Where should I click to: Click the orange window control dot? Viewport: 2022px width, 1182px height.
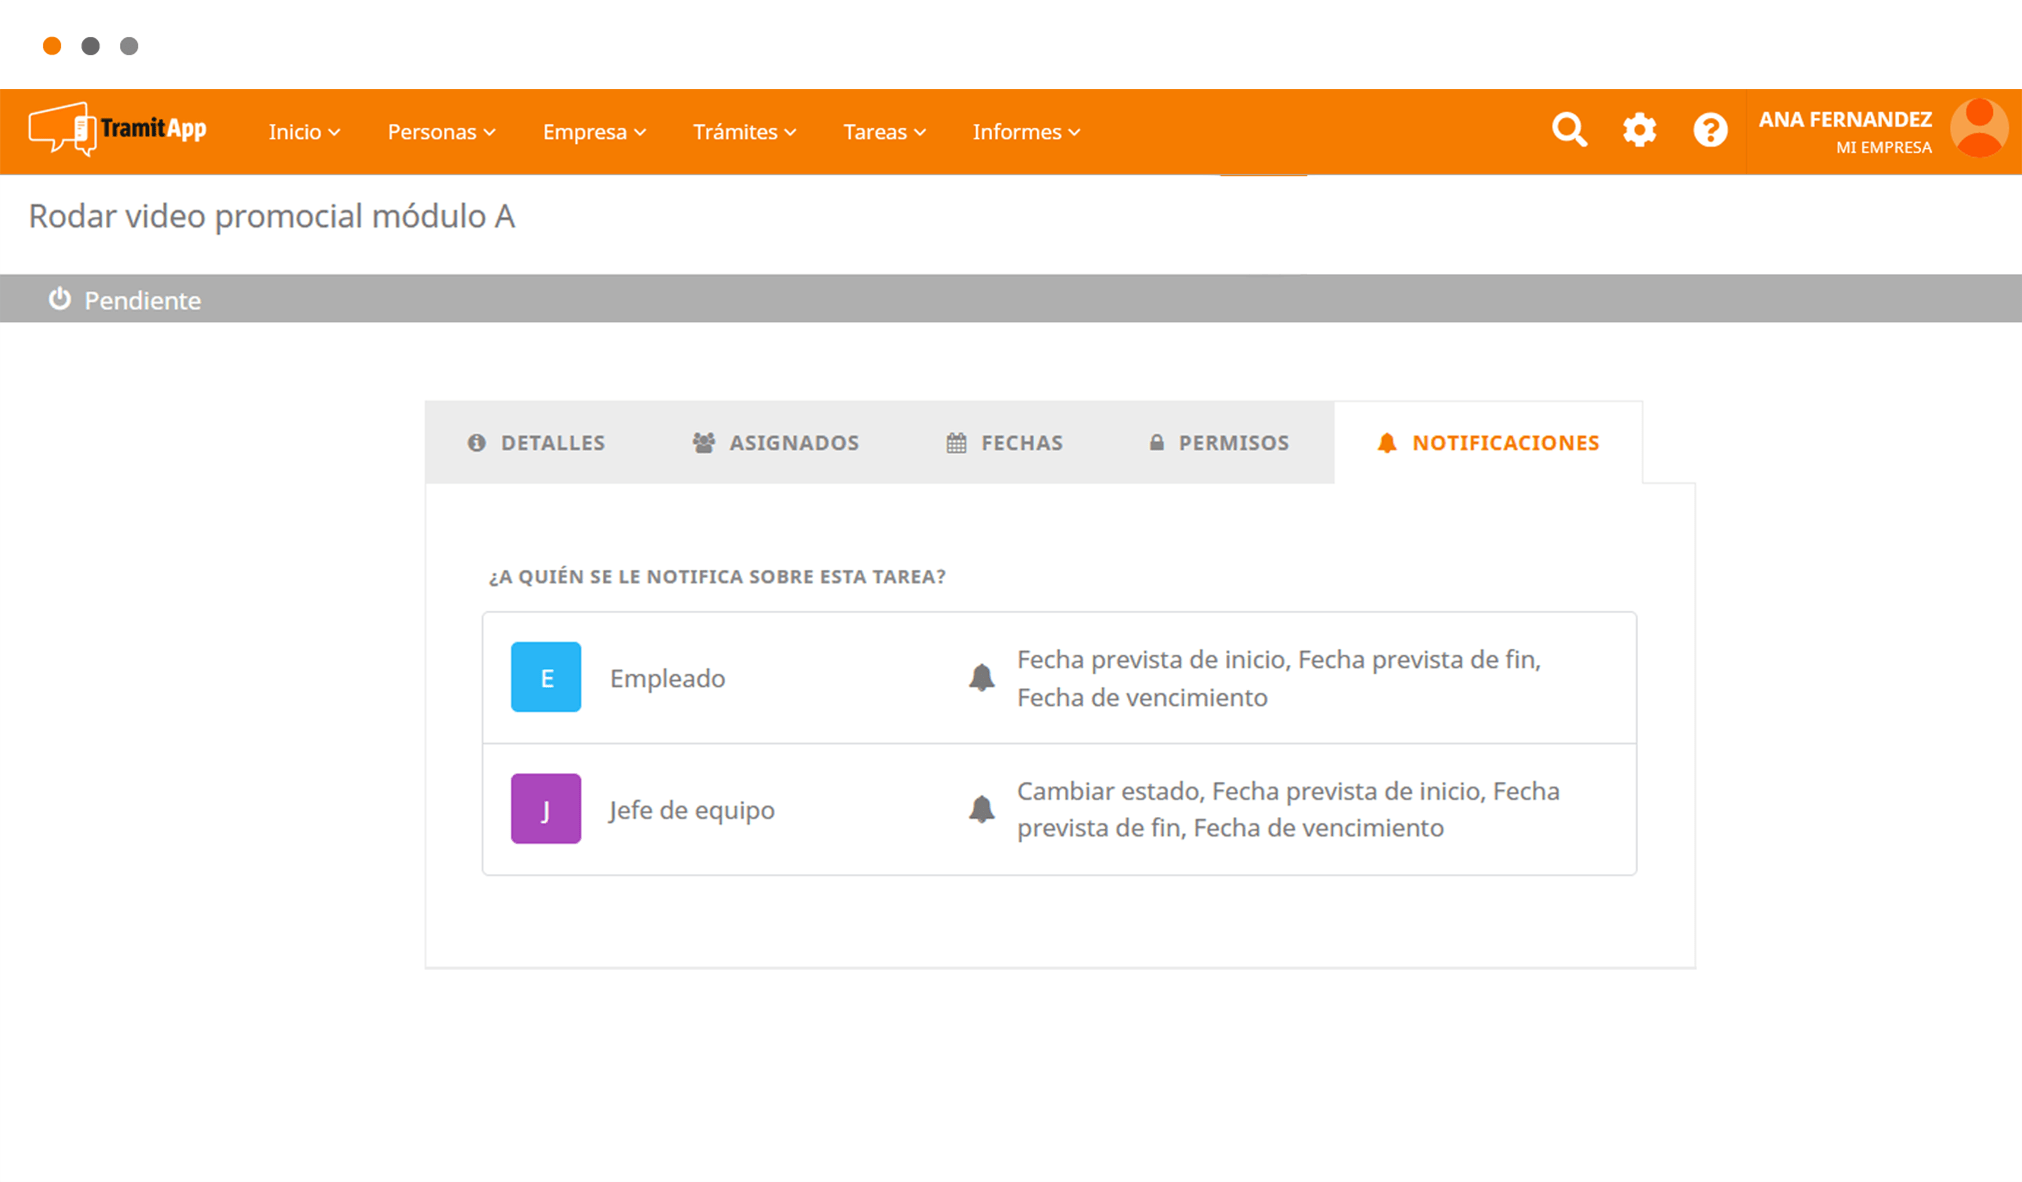[x=52, y=45]
